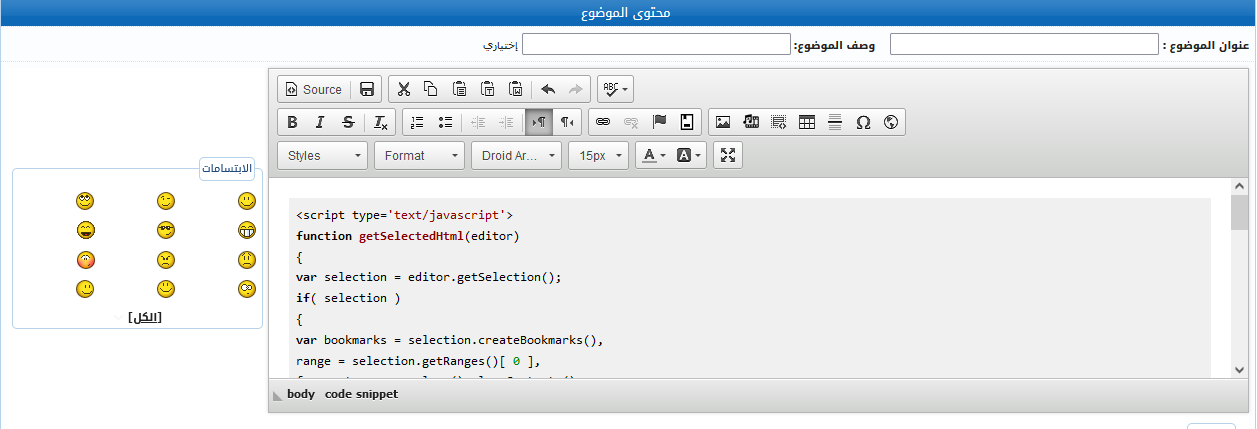Insert a numbered list

click(417, 122)
